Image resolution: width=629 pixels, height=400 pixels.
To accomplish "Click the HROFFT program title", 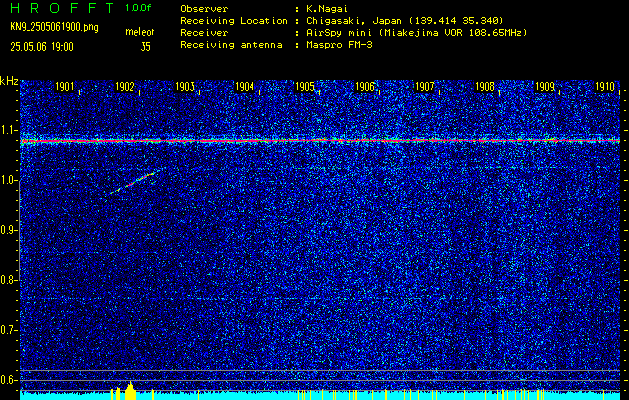I will [x=62, y=8].
